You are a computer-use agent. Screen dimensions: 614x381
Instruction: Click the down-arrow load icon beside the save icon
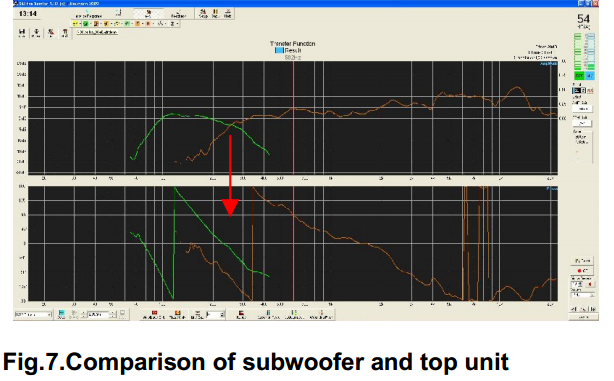pos(36,33)
